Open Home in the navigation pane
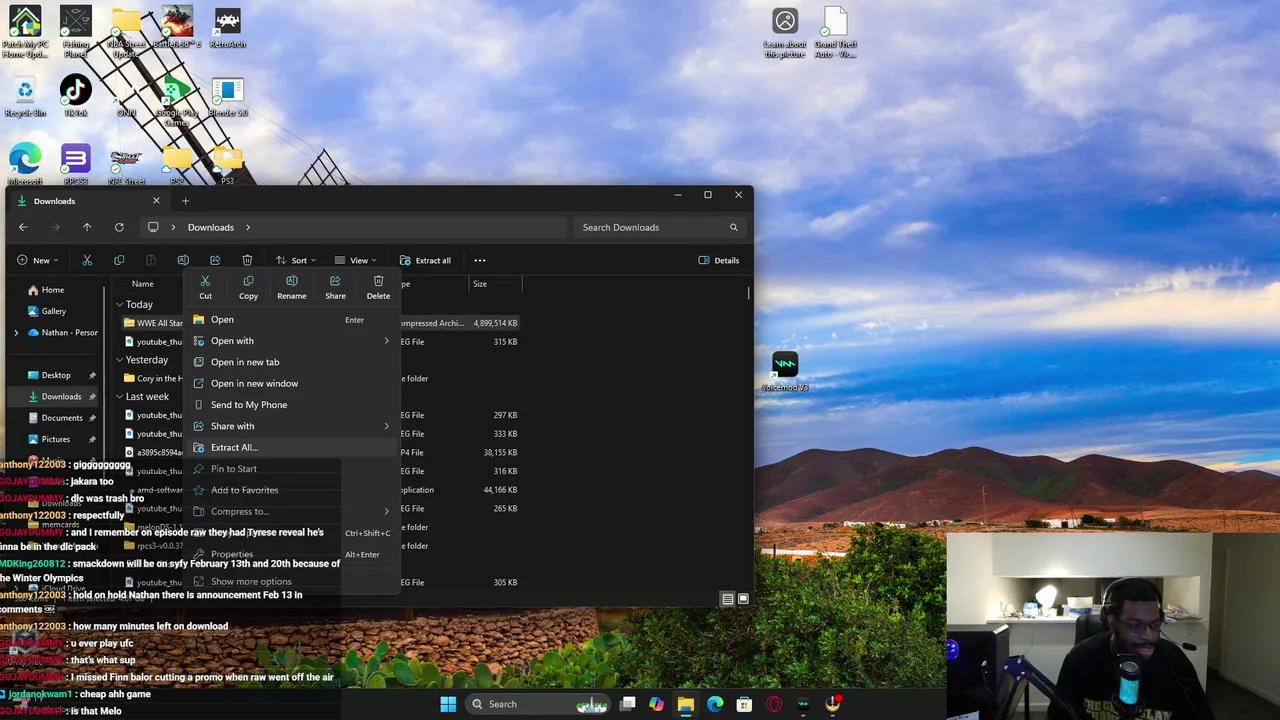This screenshot has width=1280, height=720. point(53,290)
